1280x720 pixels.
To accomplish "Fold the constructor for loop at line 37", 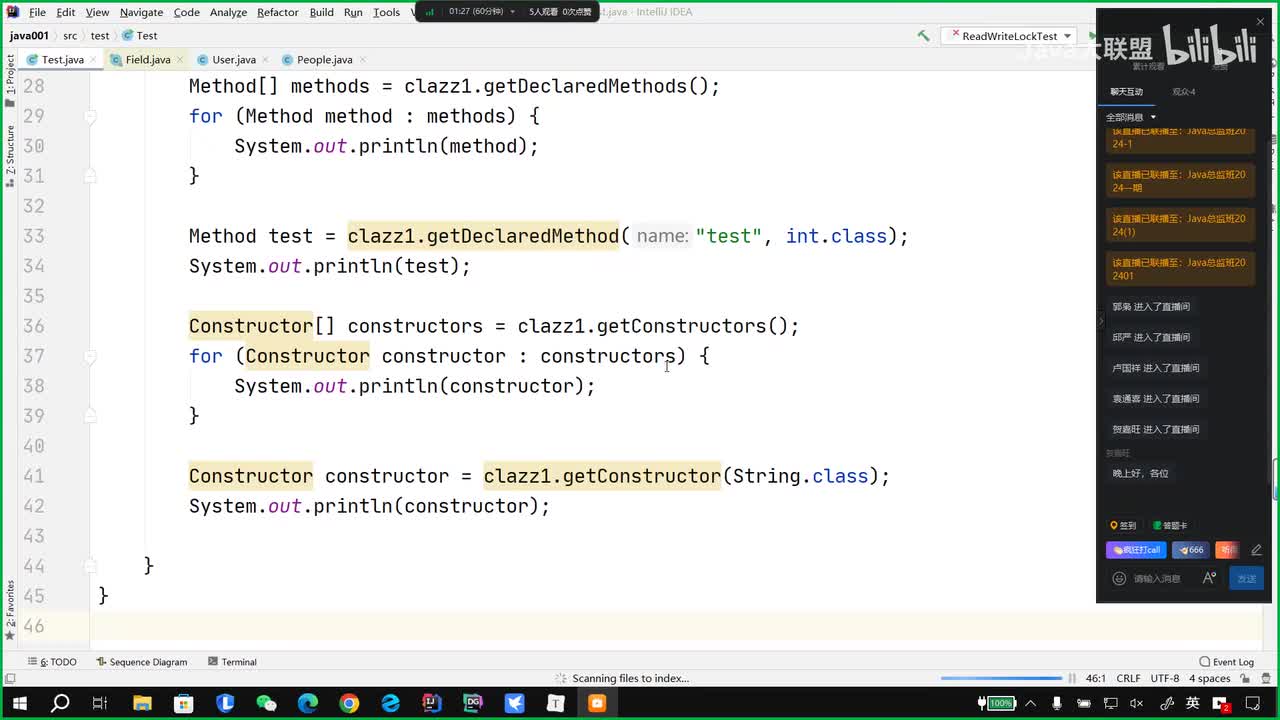I will click(90, 356).
